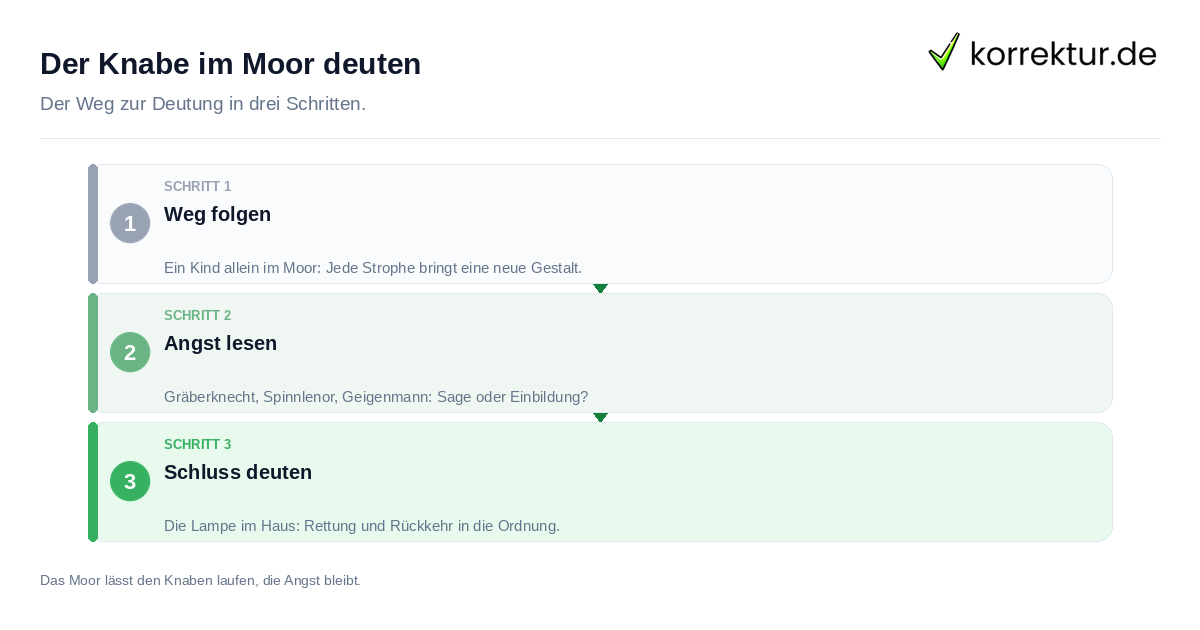Open the korrektur.de wordmark link
The width and height of the screenshot is (1200, 630).
(1063, 53)
